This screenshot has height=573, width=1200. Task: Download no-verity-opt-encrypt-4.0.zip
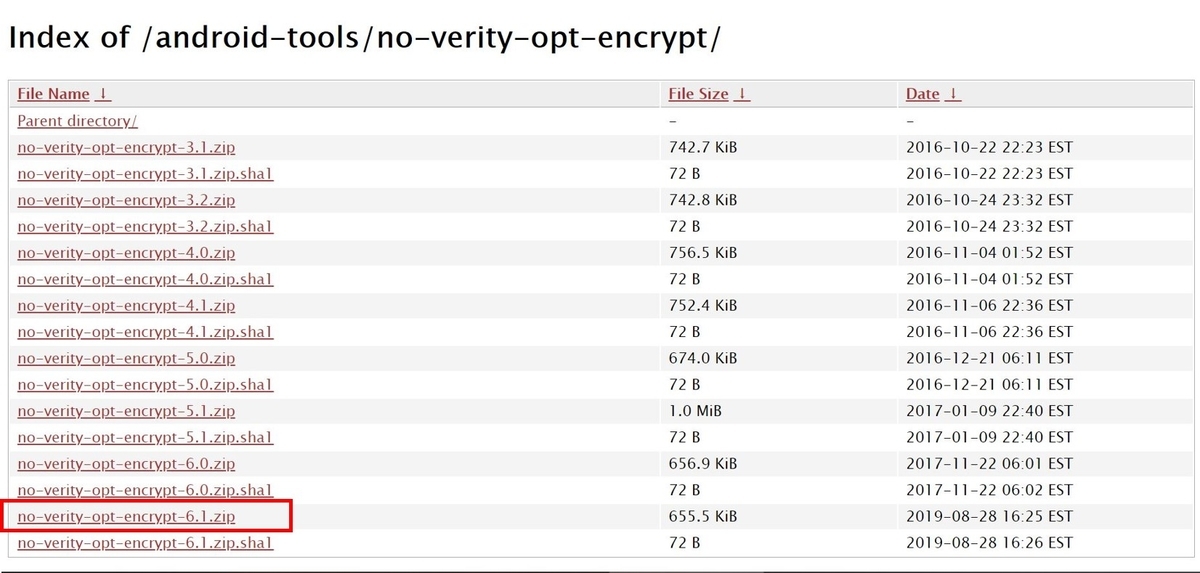(126, 253)
